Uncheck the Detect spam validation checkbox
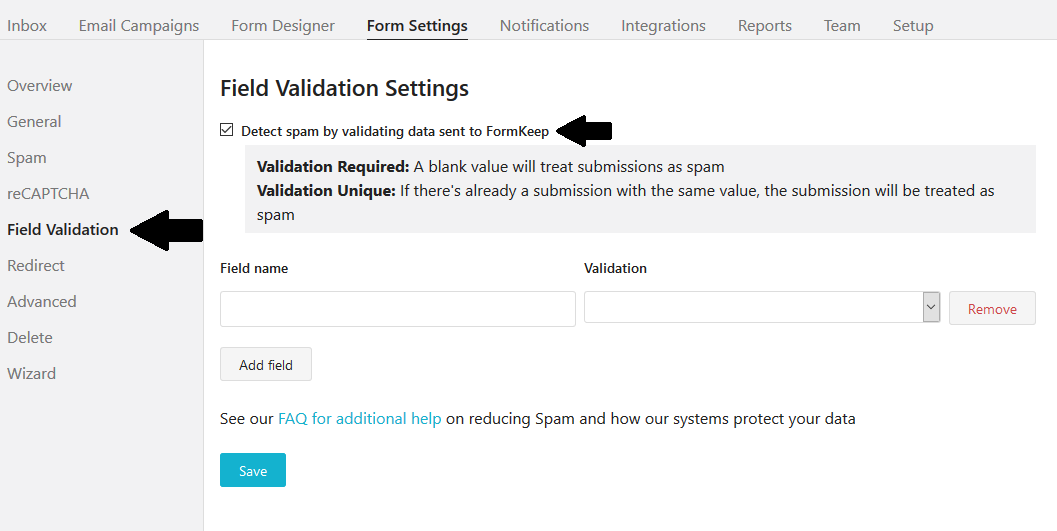Viewport: 1057px width, 531px height. pos(227,130)
